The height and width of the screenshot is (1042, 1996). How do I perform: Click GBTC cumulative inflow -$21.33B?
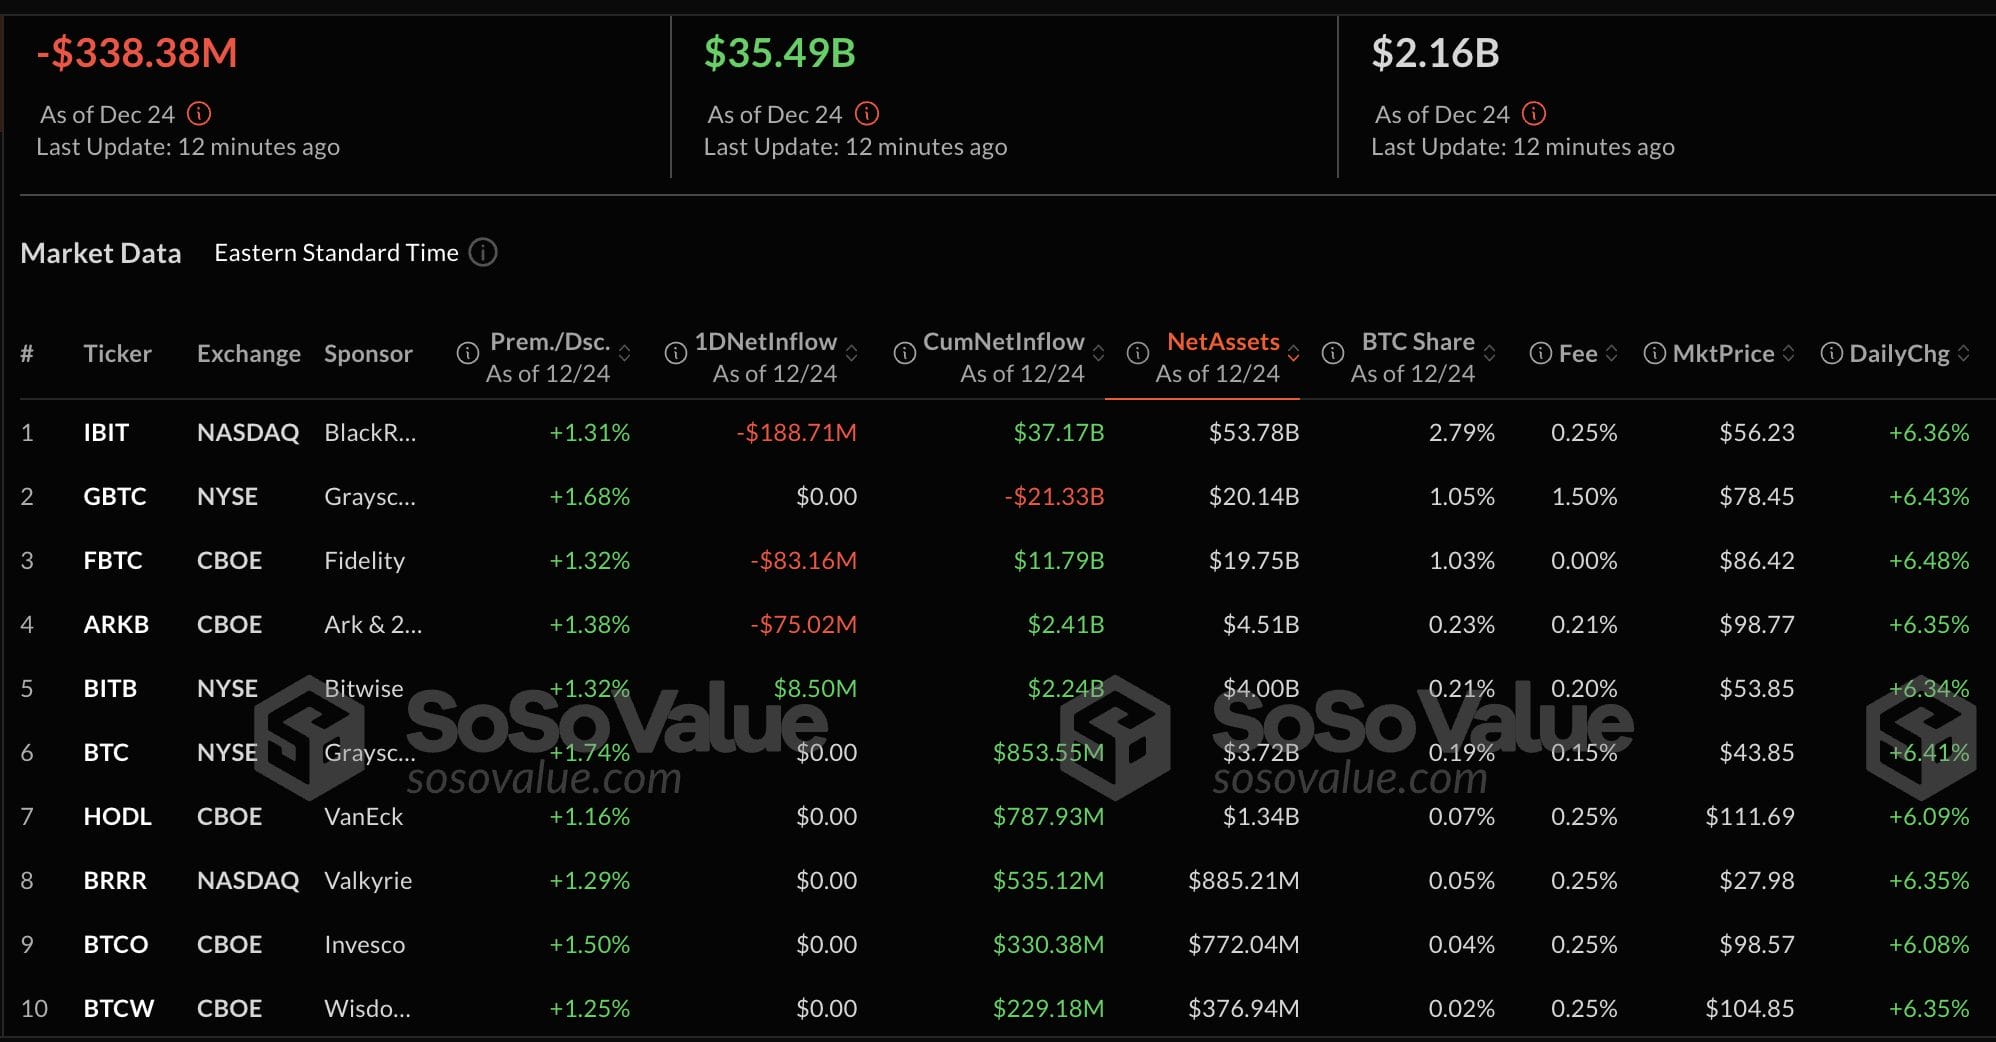1054,497
